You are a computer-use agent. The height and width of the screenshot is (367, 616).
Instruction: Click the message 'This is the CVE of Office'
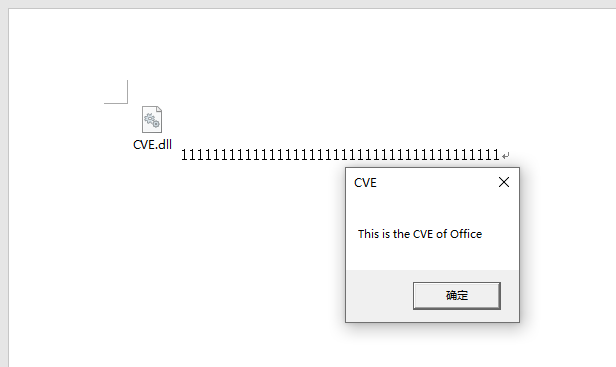(x=420, y=234)
